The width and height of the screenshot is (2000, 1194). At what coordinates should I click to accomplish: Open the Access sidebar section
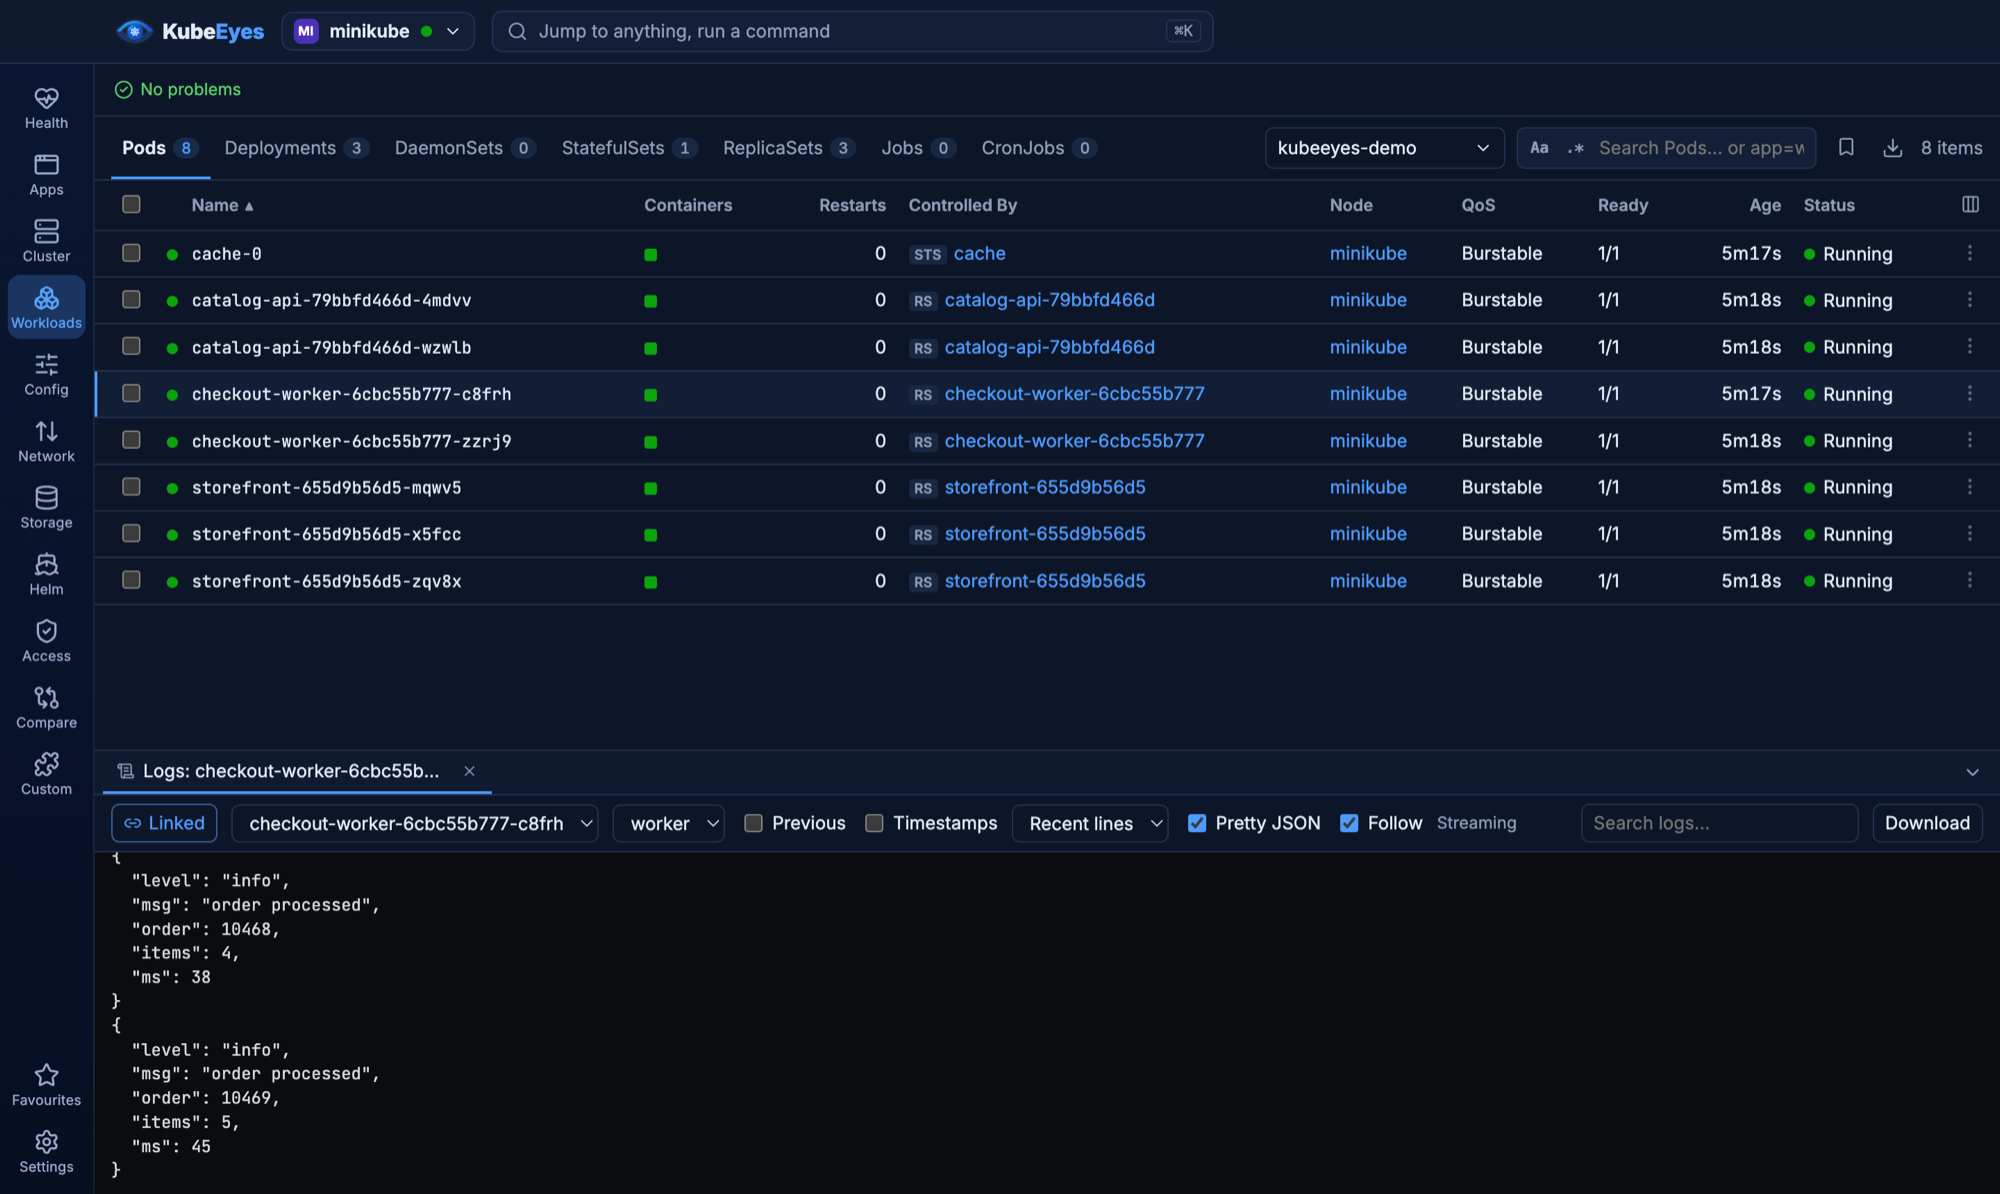tap(46, 641)
